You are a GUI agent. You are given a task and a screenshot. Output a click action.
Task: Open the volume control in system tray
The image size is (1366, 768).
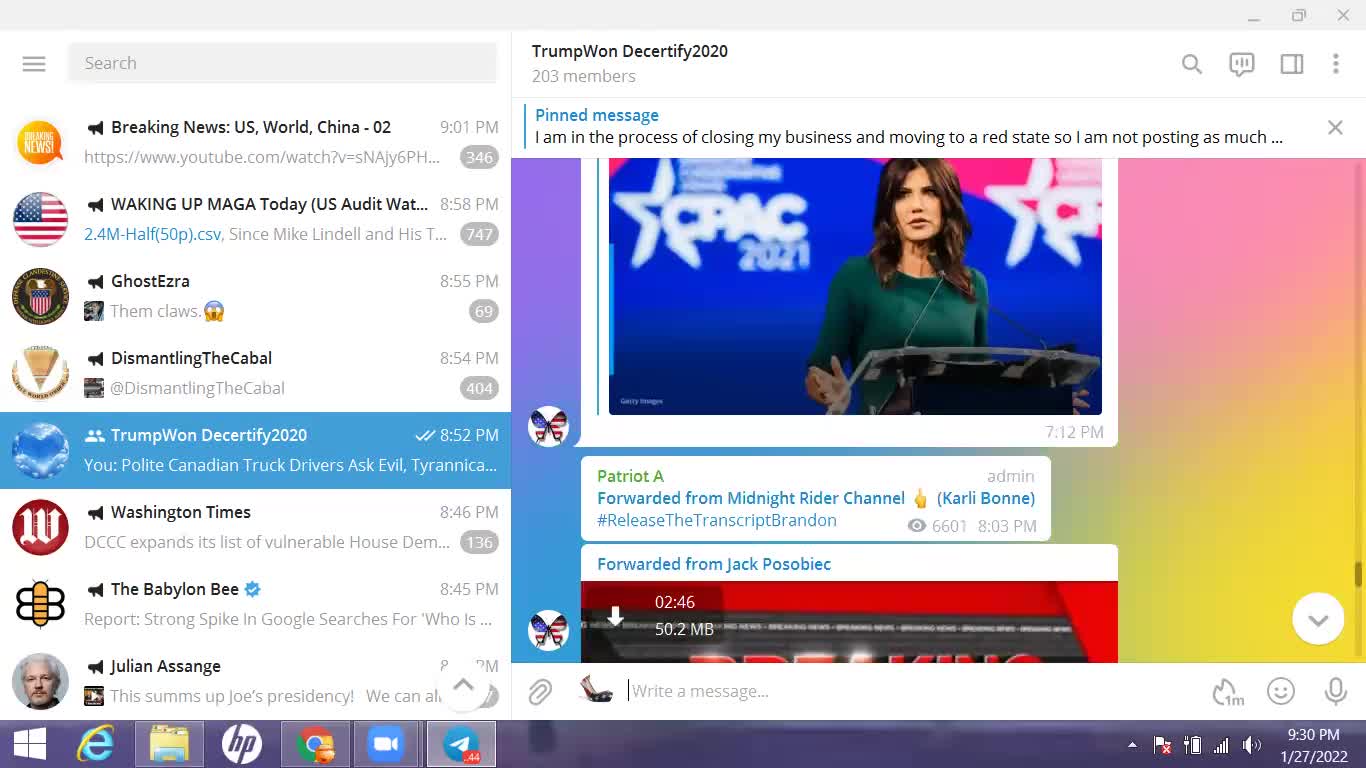(x=1251, y=745)
